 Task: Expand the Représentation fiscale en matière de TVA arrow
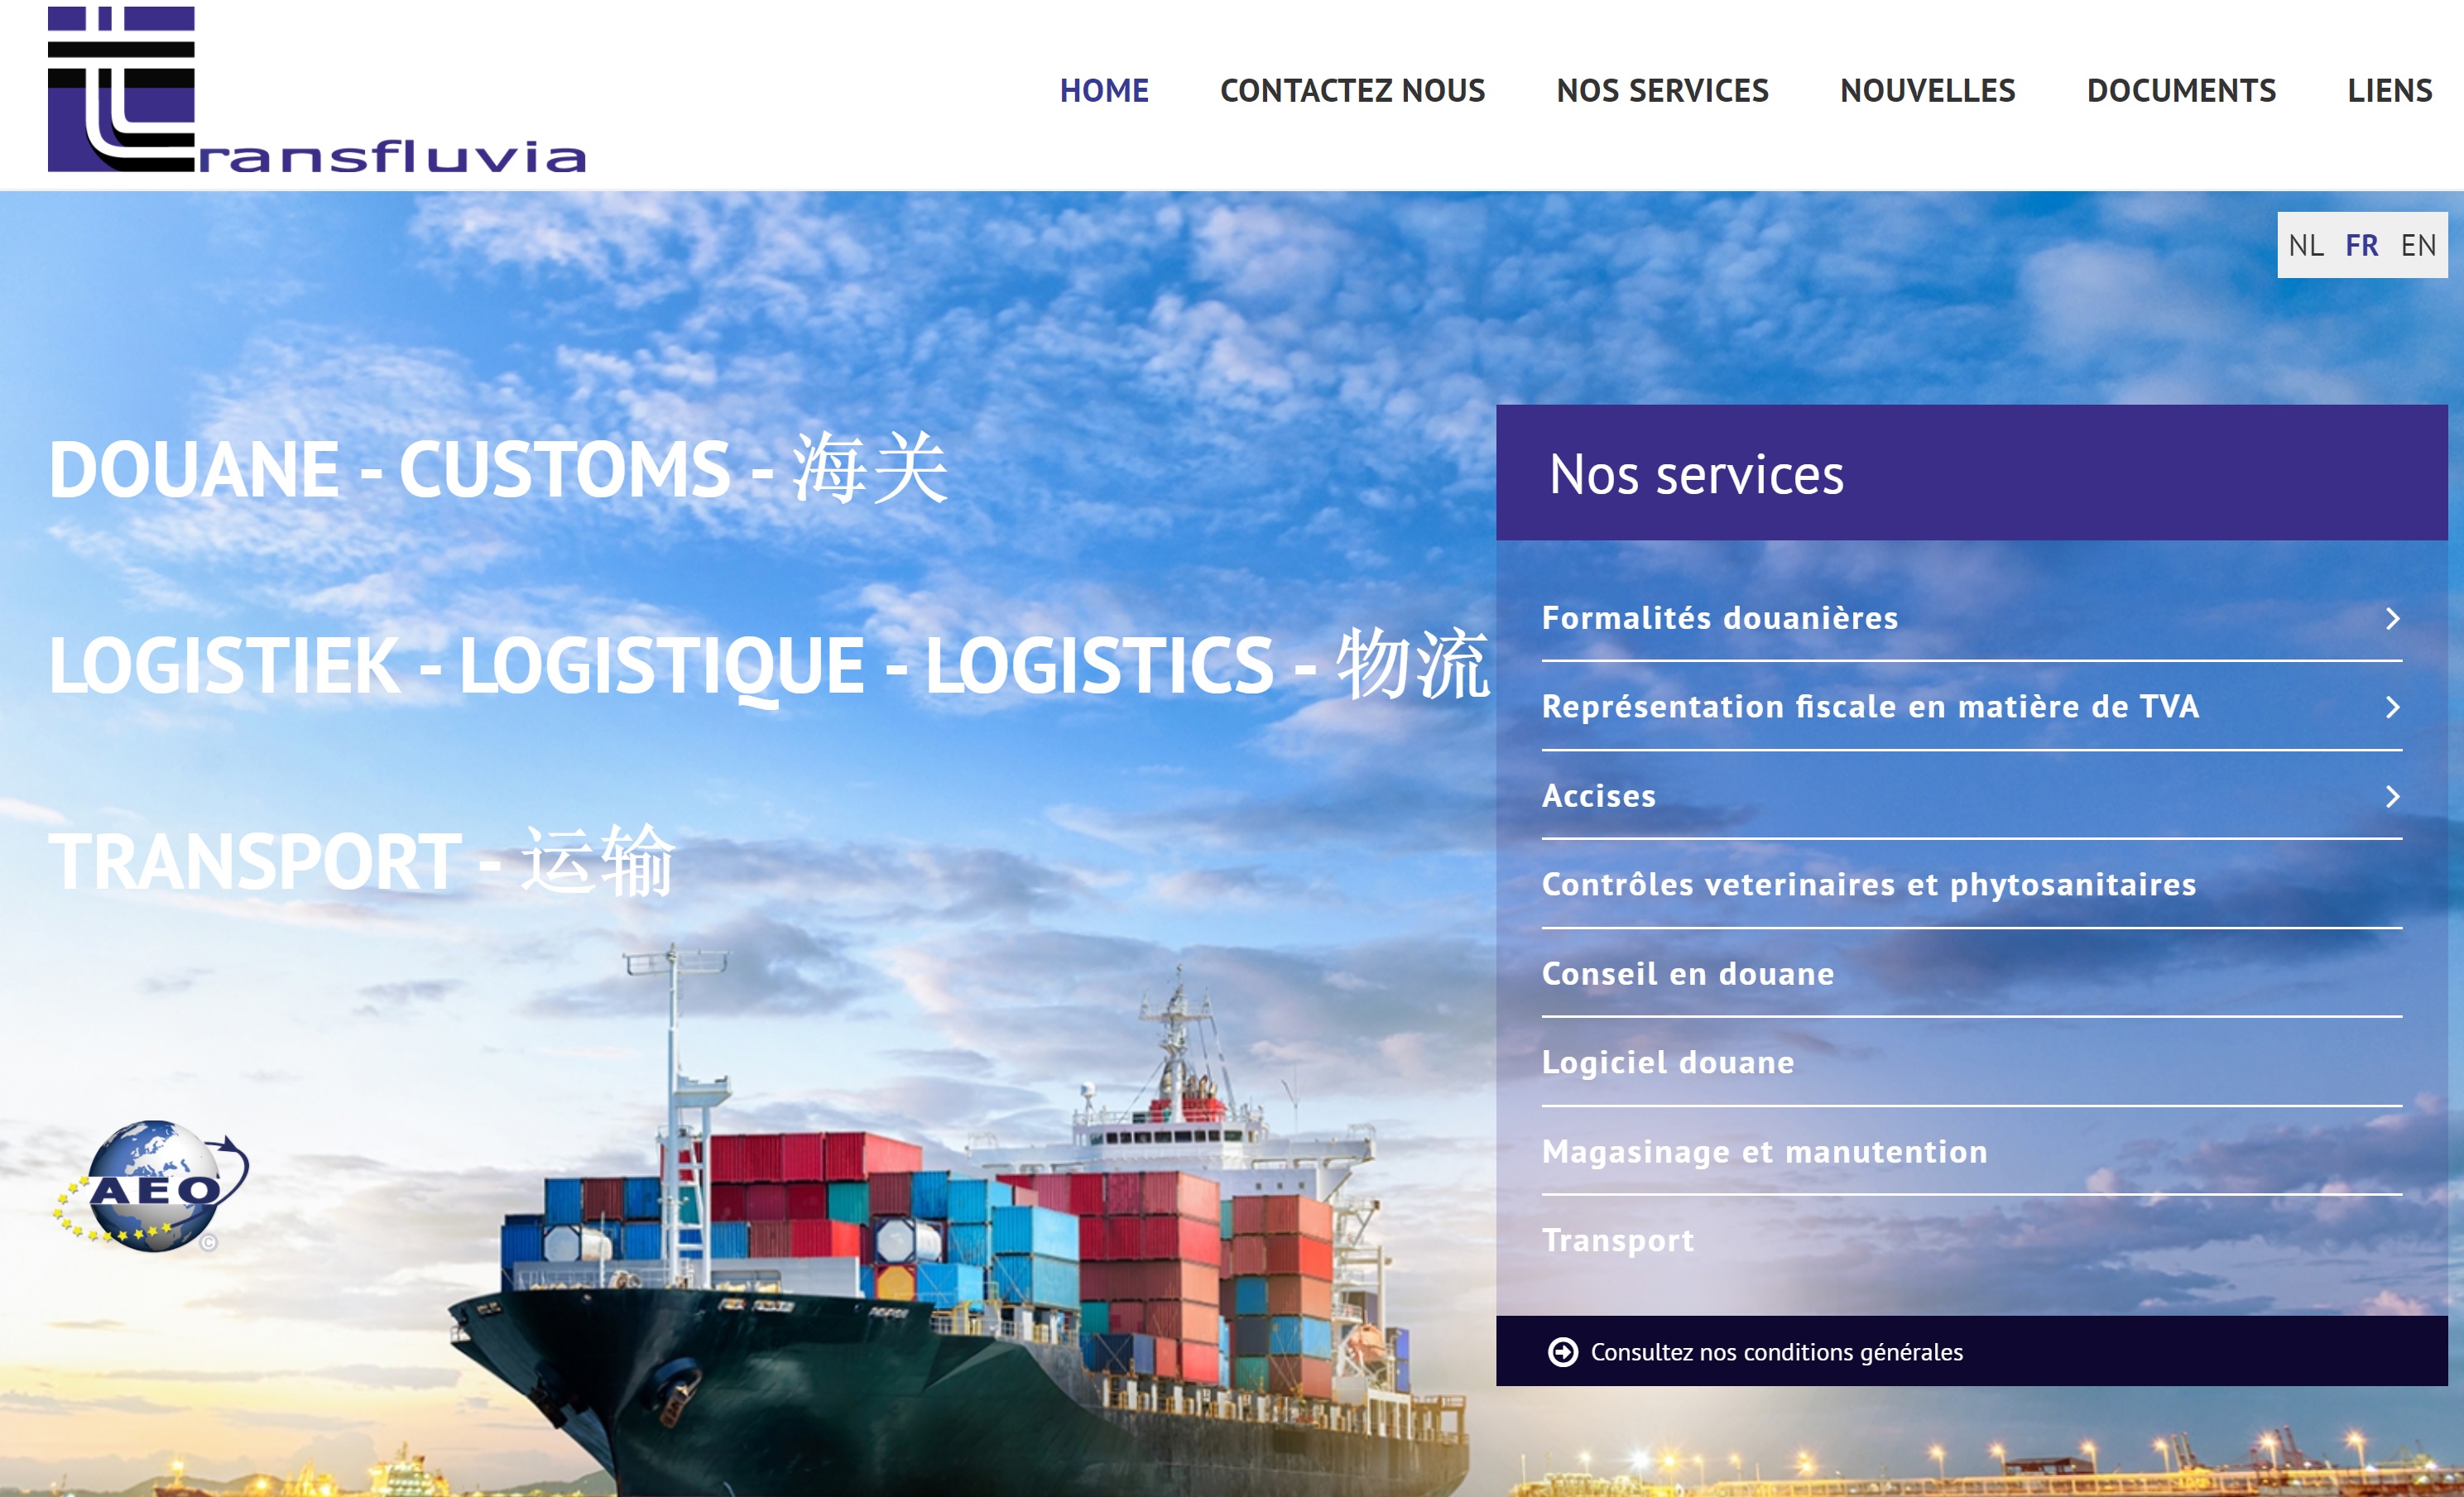[x=2392, y=708]
